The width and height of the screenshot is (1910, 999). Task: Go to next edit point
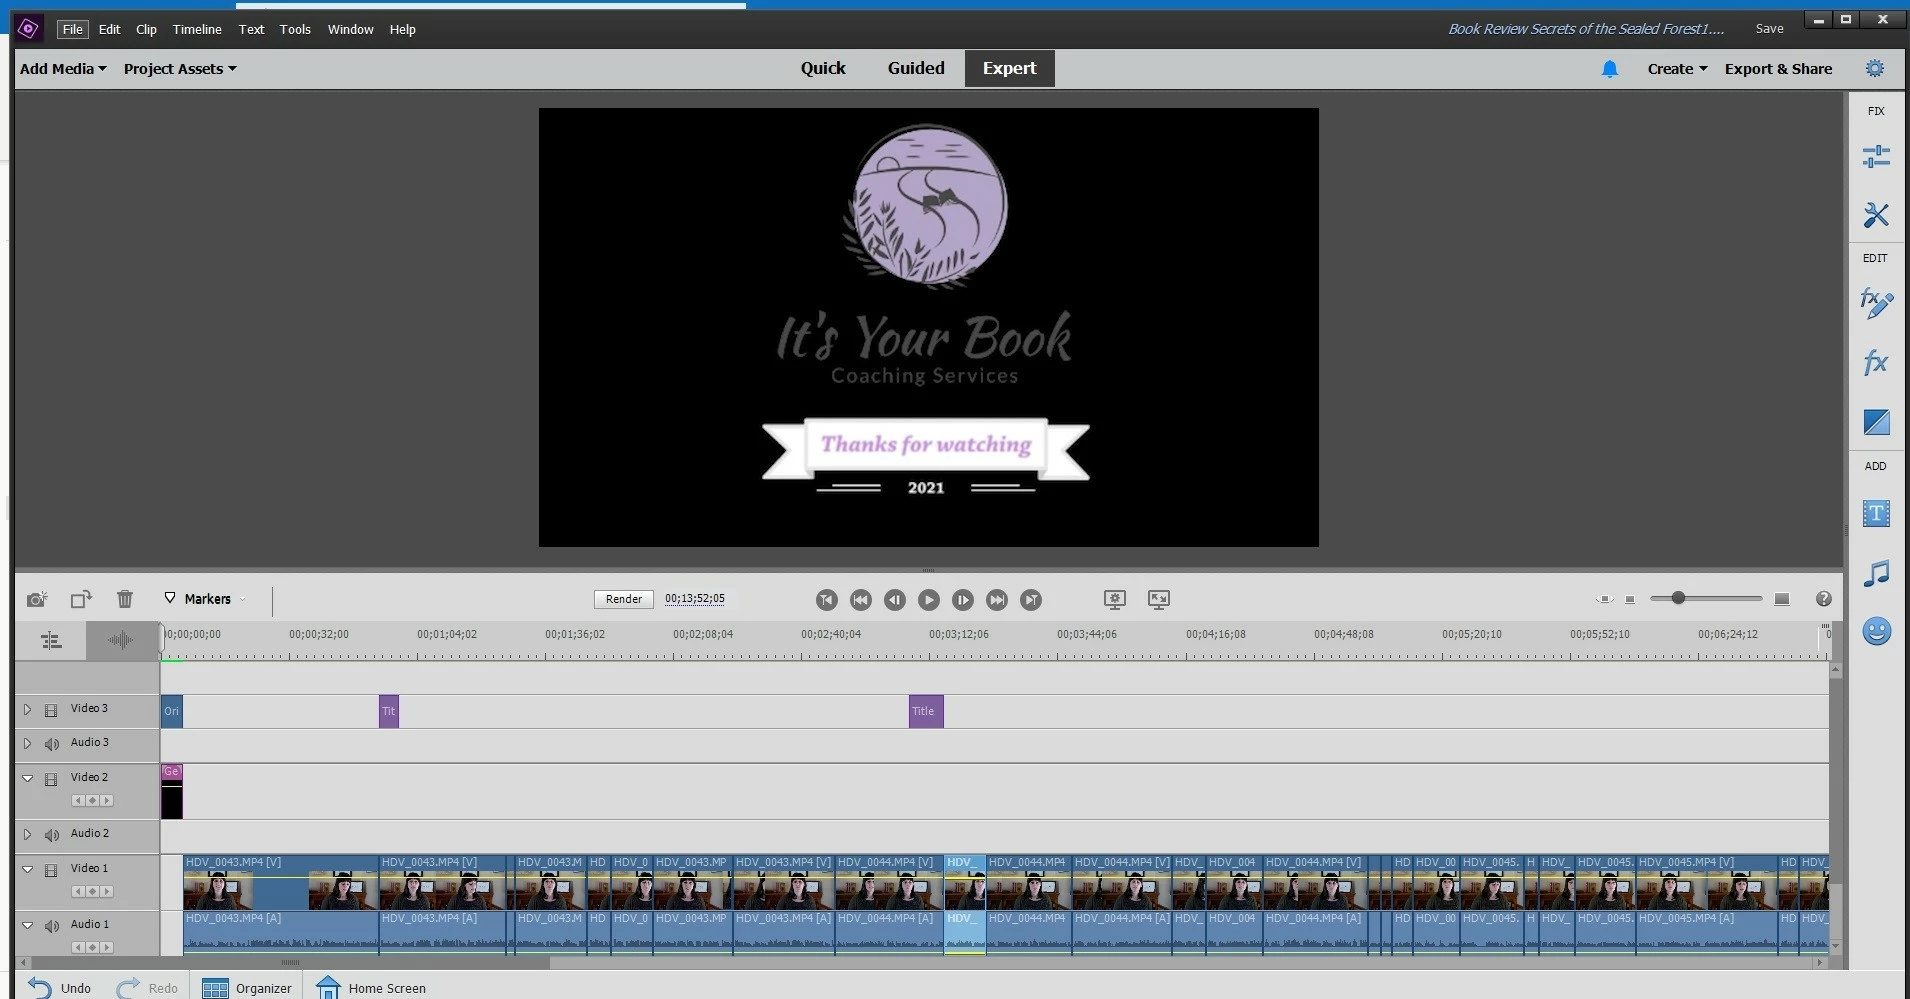[1031, 600]
